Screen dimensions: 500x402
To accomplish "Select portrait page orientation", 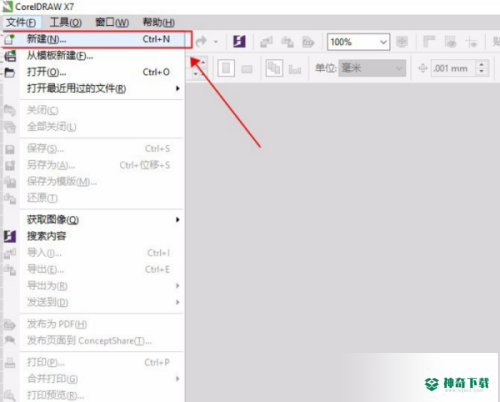I will click(x=226, y=68).
